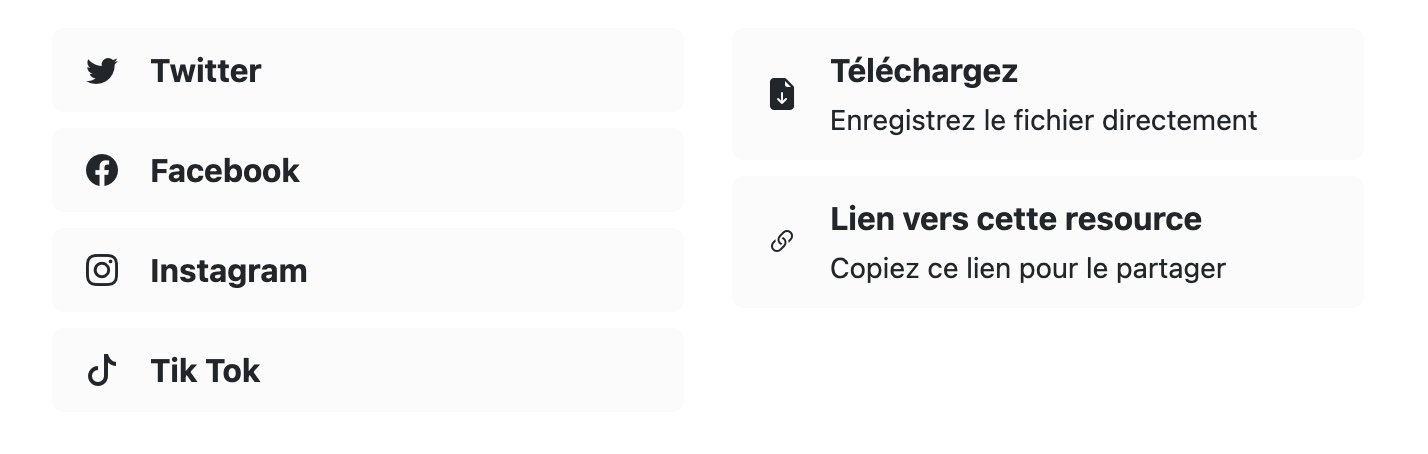Click the Tik Tok note icon

102,371
